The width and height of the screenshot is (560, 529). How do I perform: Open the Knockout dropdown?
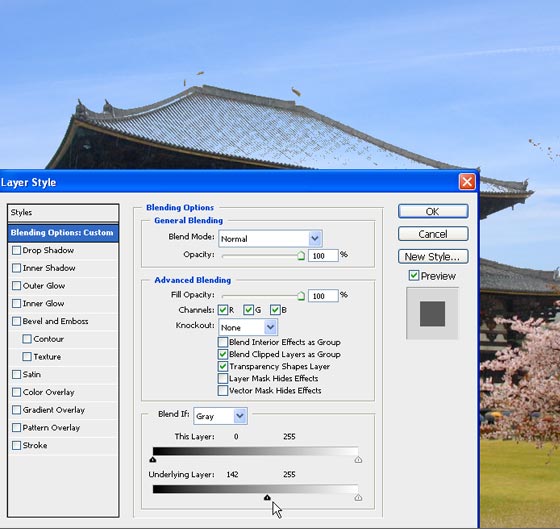pos(248,327)
